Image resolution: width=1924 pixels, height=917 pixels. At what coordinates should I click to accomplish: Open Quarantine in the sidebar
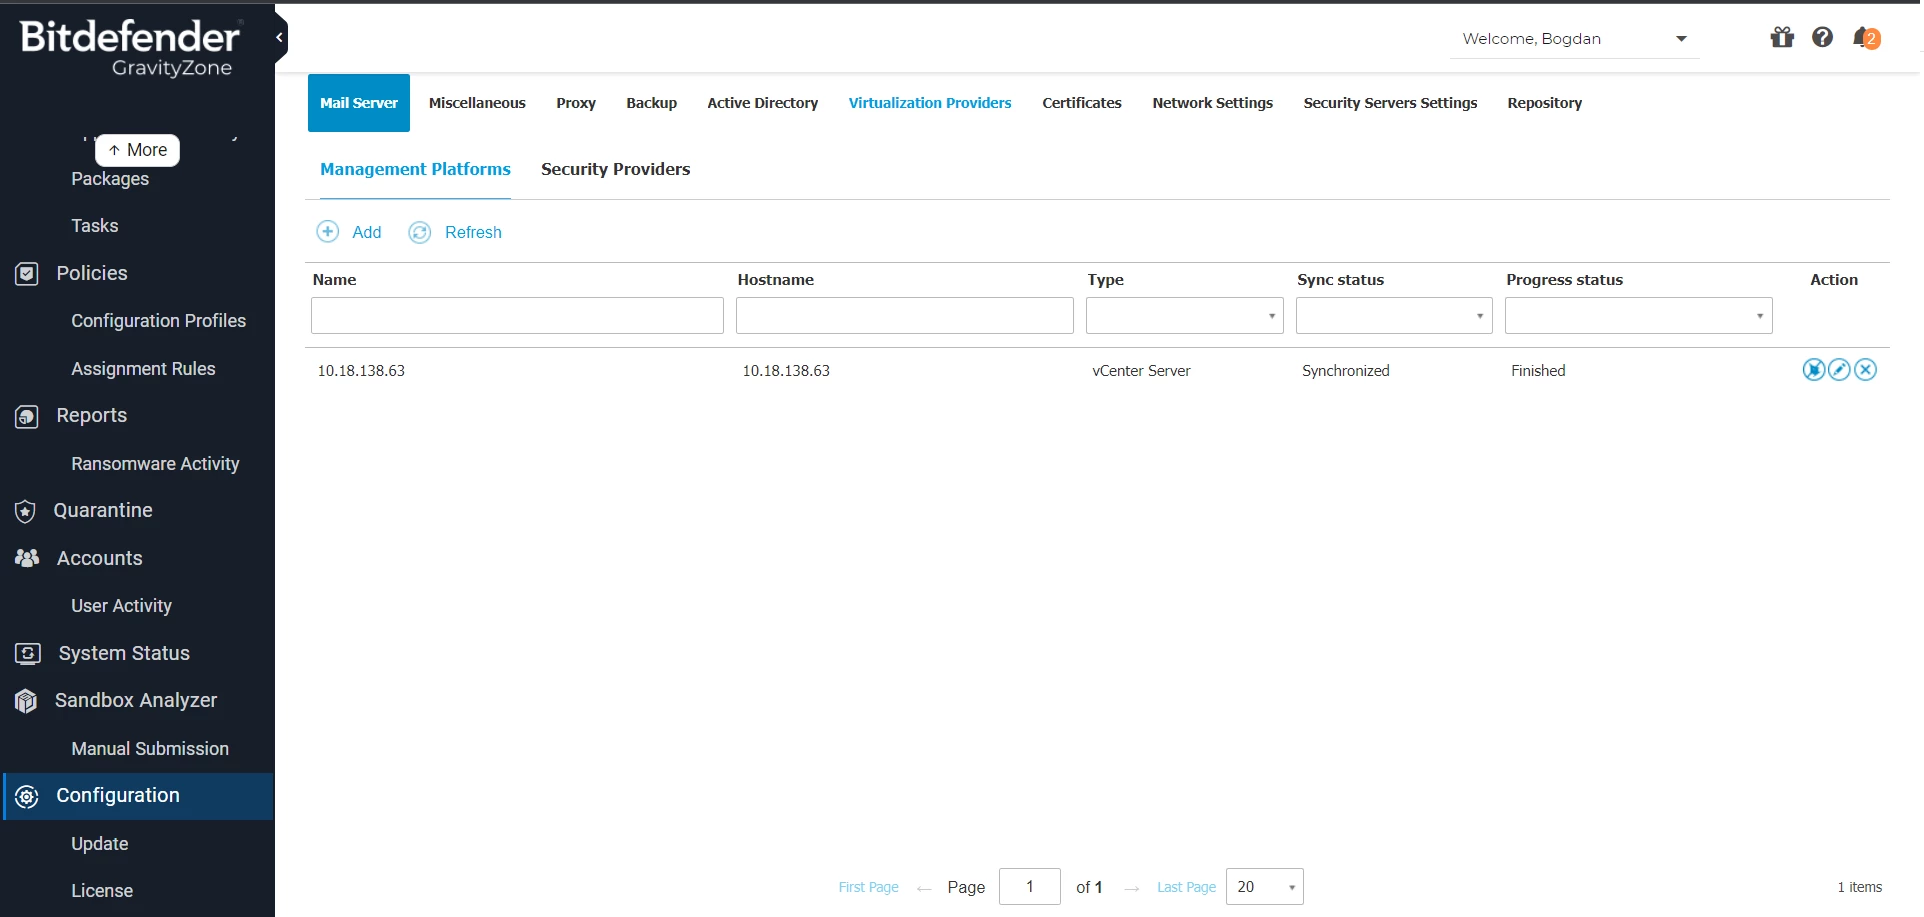click(x=103, y=510)
